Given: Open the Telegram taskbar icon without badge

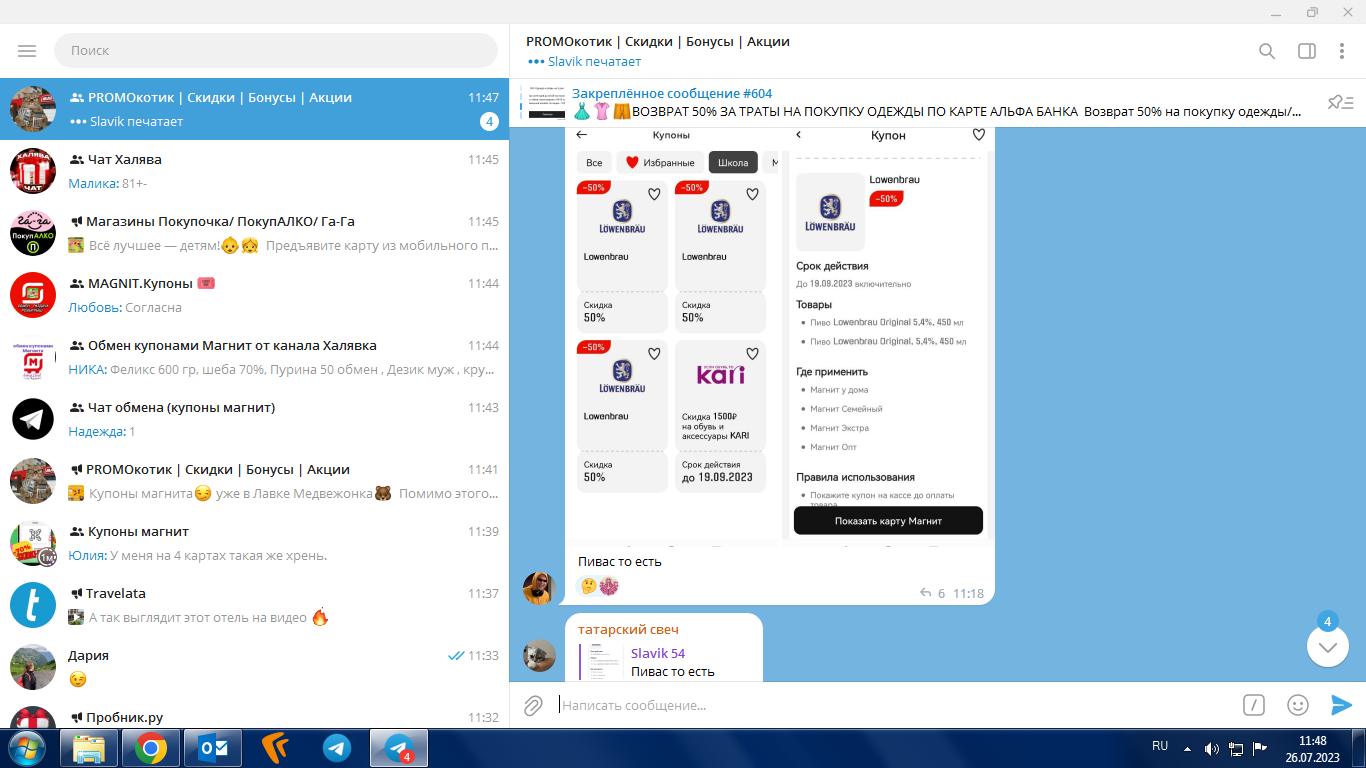Looking at the screenshot, I should [337, 748].
